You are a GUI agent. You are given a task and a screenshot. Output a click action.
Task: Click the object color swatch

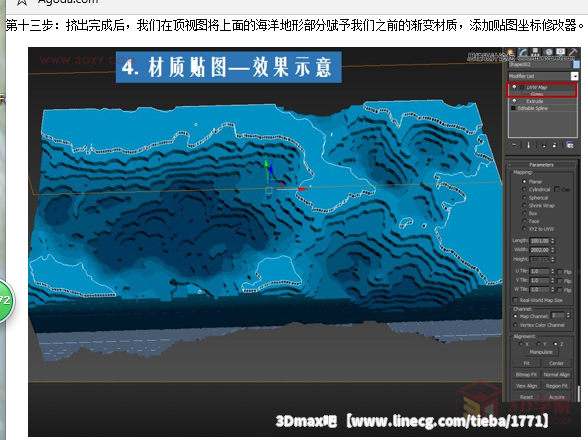pyautogui.click(x=576, y=65)
